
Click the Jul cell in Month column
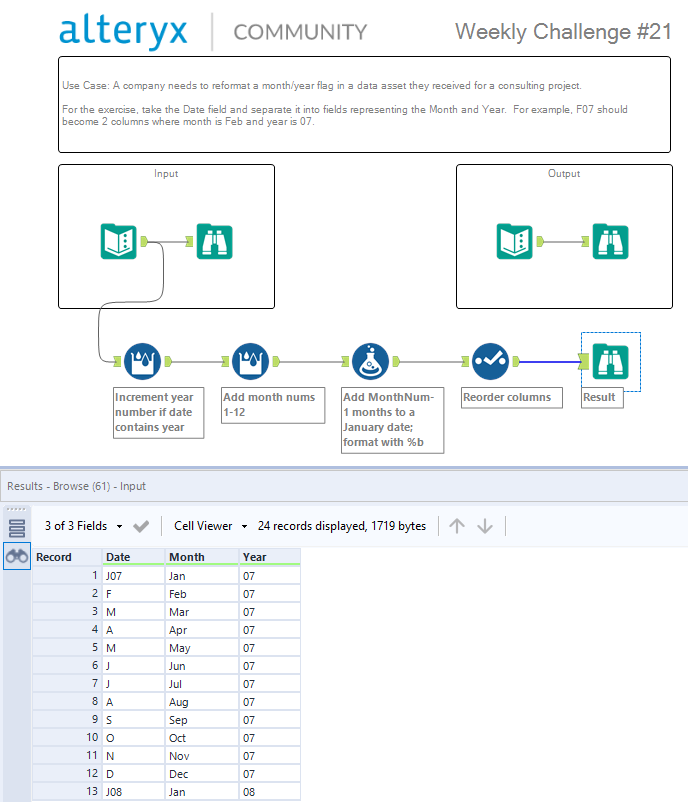coord(202,684)
